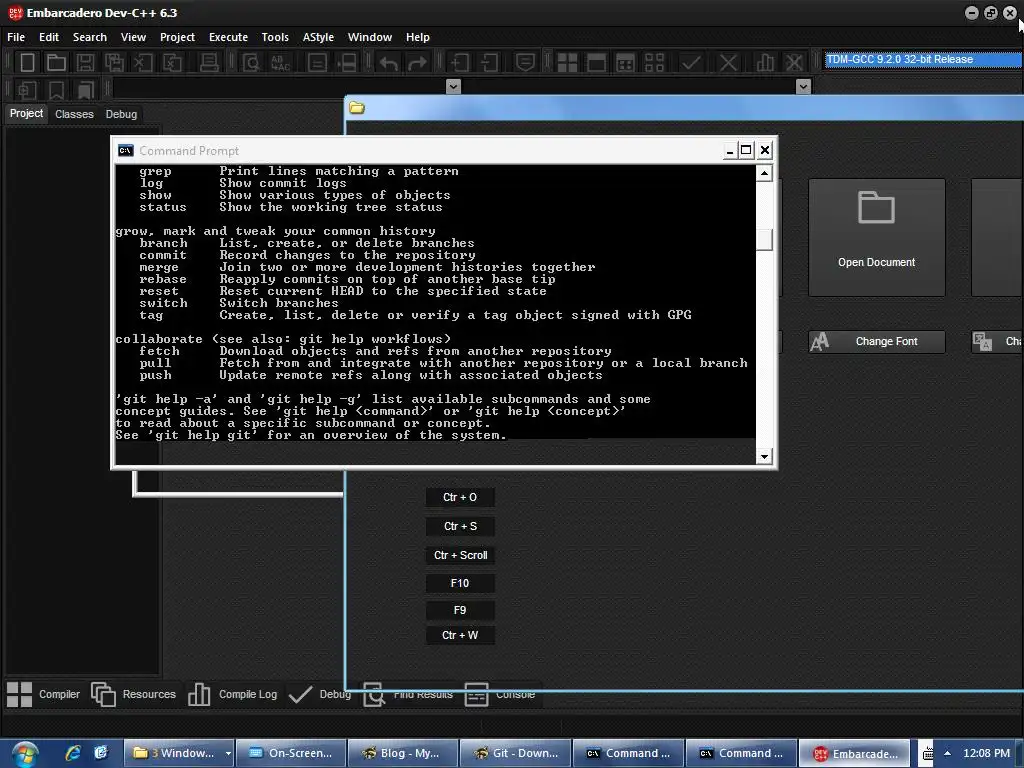Switch to the Debug sidebar tab

[x=121, y=114]
